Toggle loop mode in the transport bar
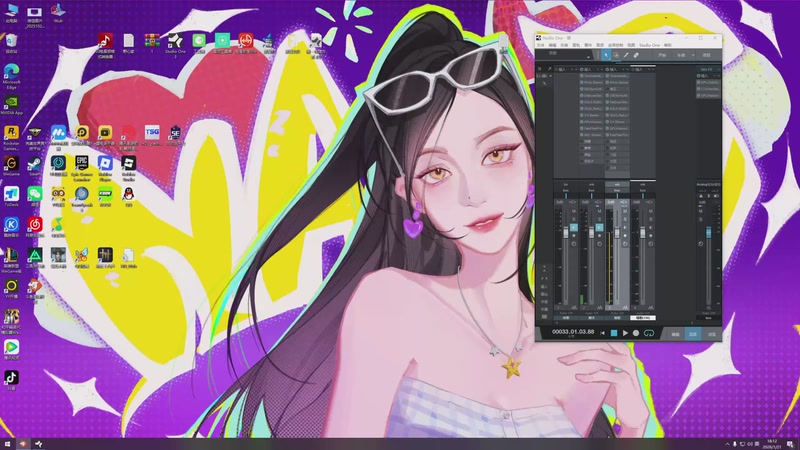Image resolution: width=800 pixels, height=450 pixels. pos(649,333)
